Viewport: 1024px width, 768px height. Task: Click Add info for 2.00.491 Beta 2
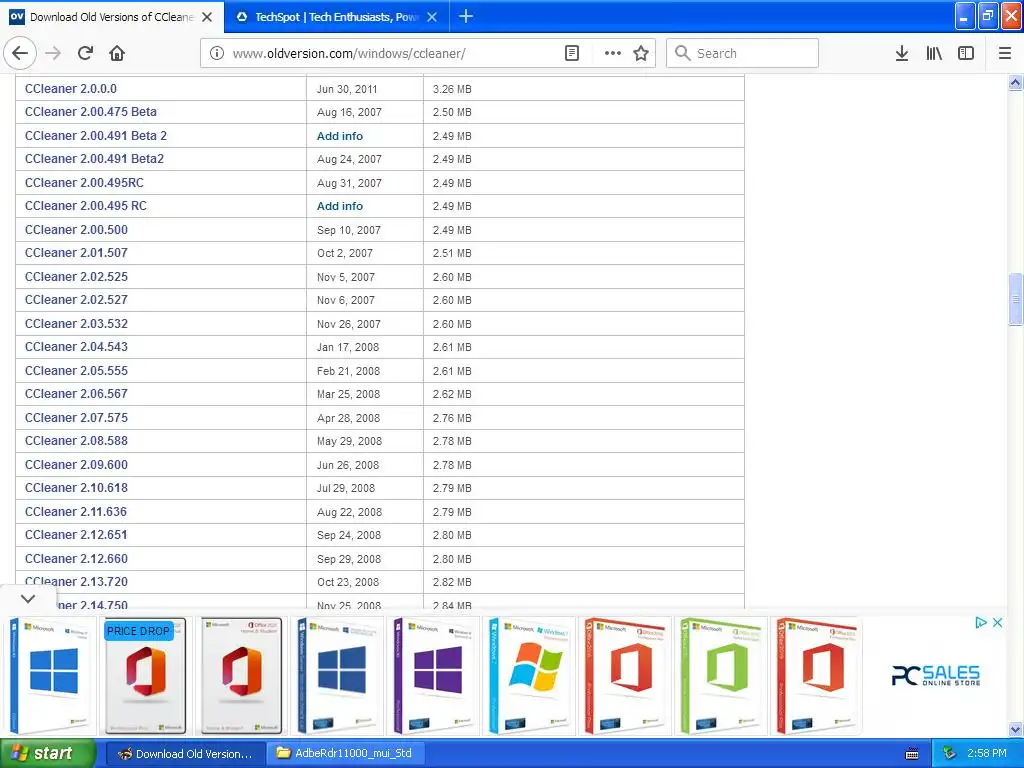pyautogui.click(x=340, y=136)
